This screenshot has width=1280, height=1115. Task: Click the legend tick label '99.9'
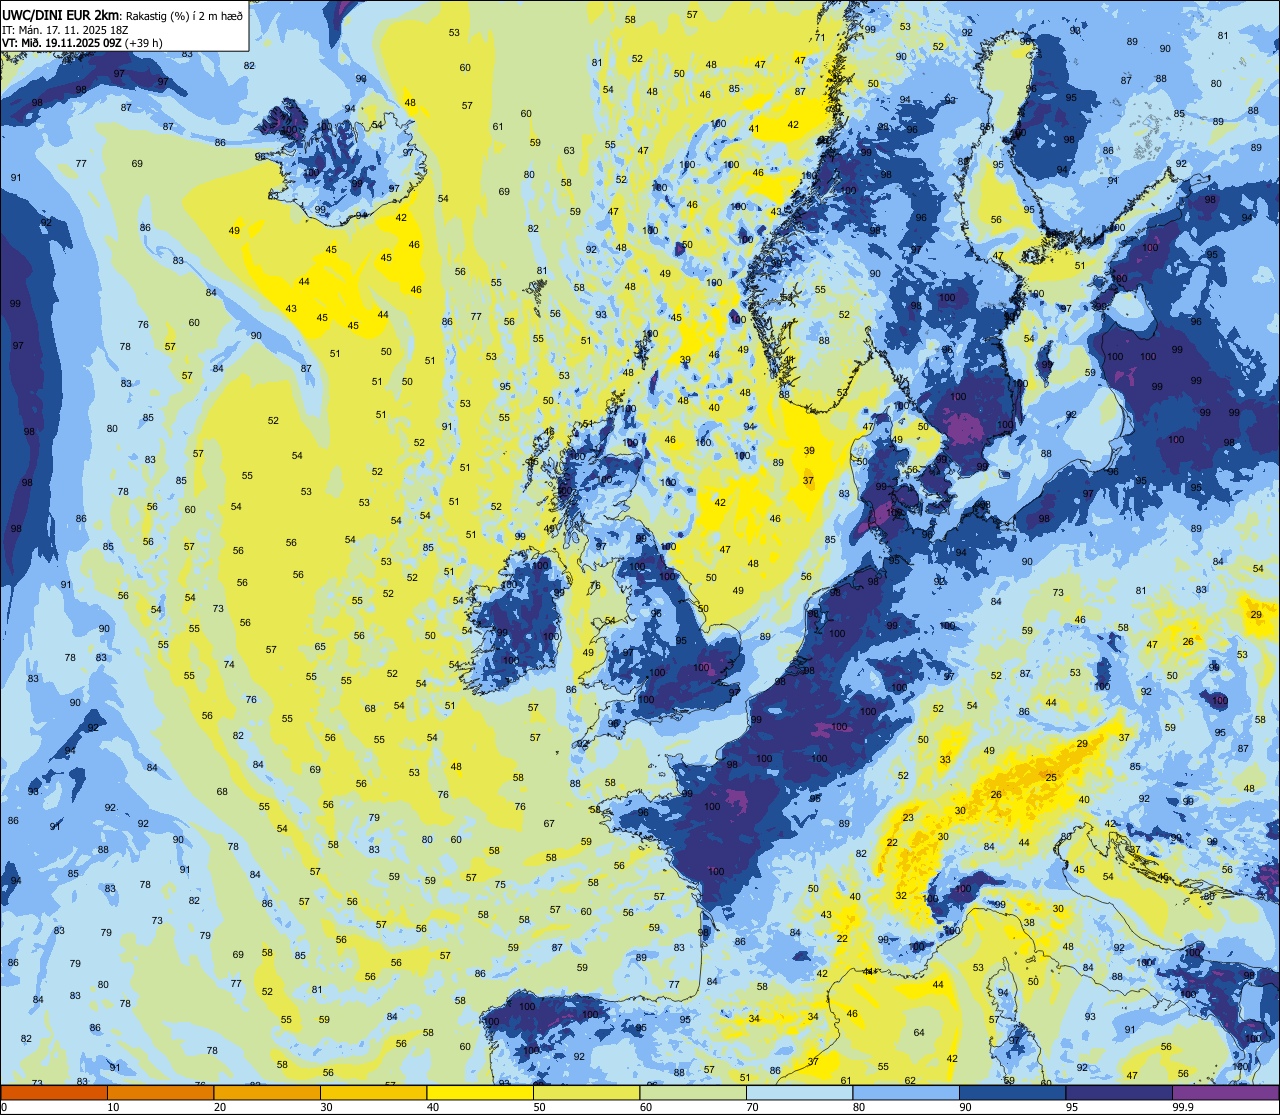tap(1183, 1107)
